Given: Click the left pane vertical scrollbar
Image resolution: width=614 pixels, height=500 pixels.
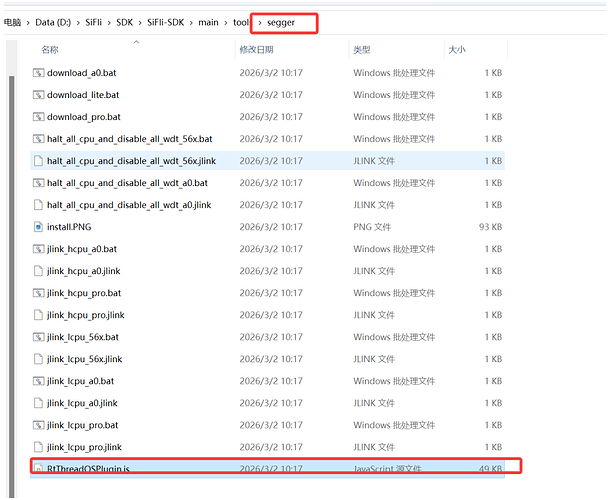Looking at the screenshot, I should click(12, 286).
